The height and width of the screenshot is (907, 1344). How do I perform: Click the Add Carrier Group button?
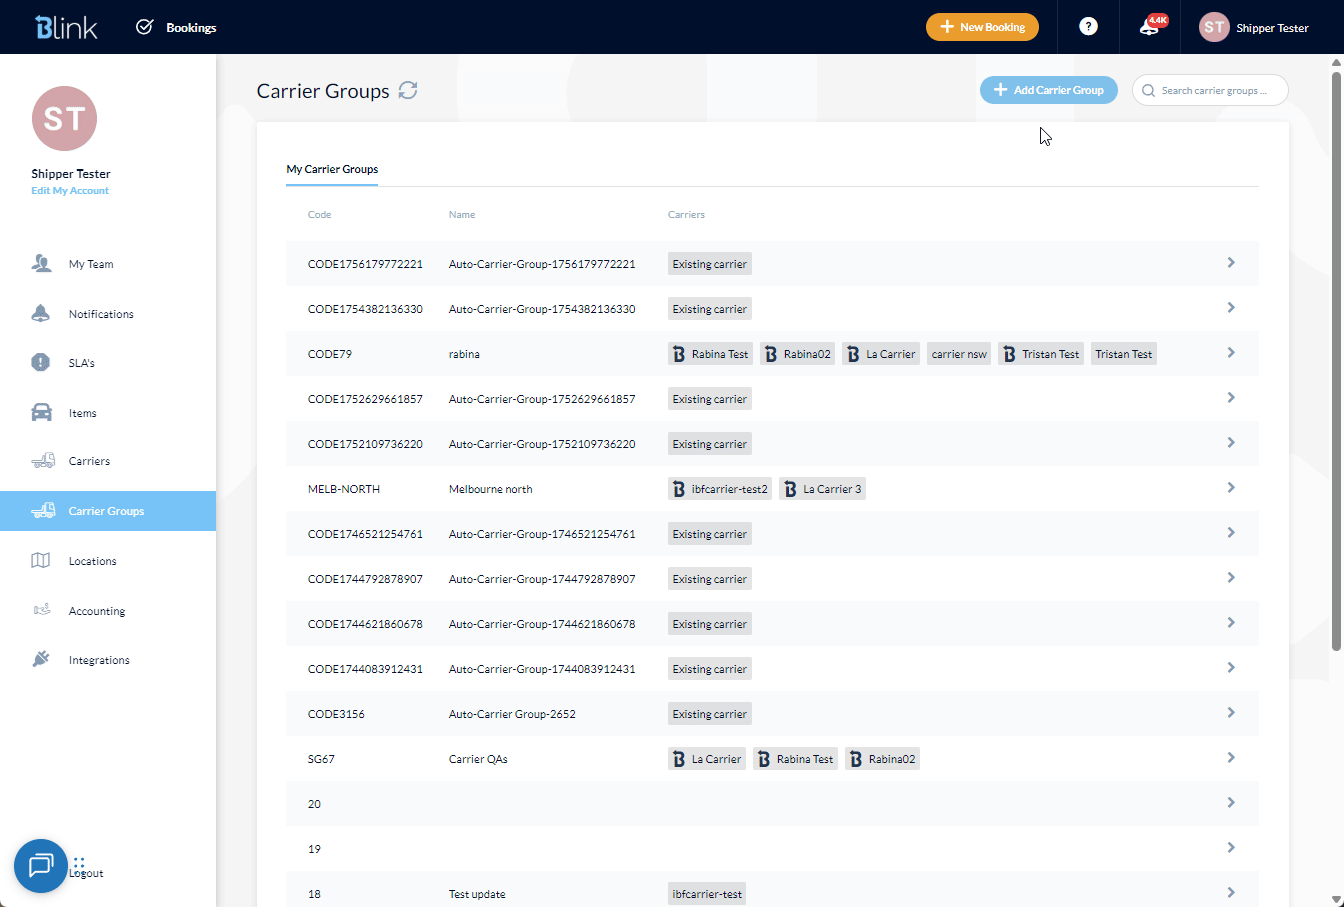[1048, 90]
